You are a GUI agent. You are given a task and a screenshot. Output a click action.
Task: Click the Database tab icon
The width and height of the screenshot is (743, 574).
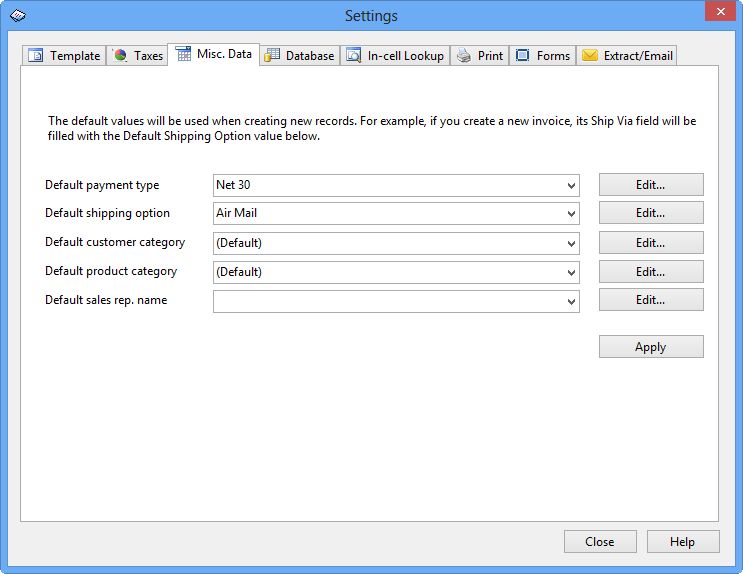[x=272, y=55]
